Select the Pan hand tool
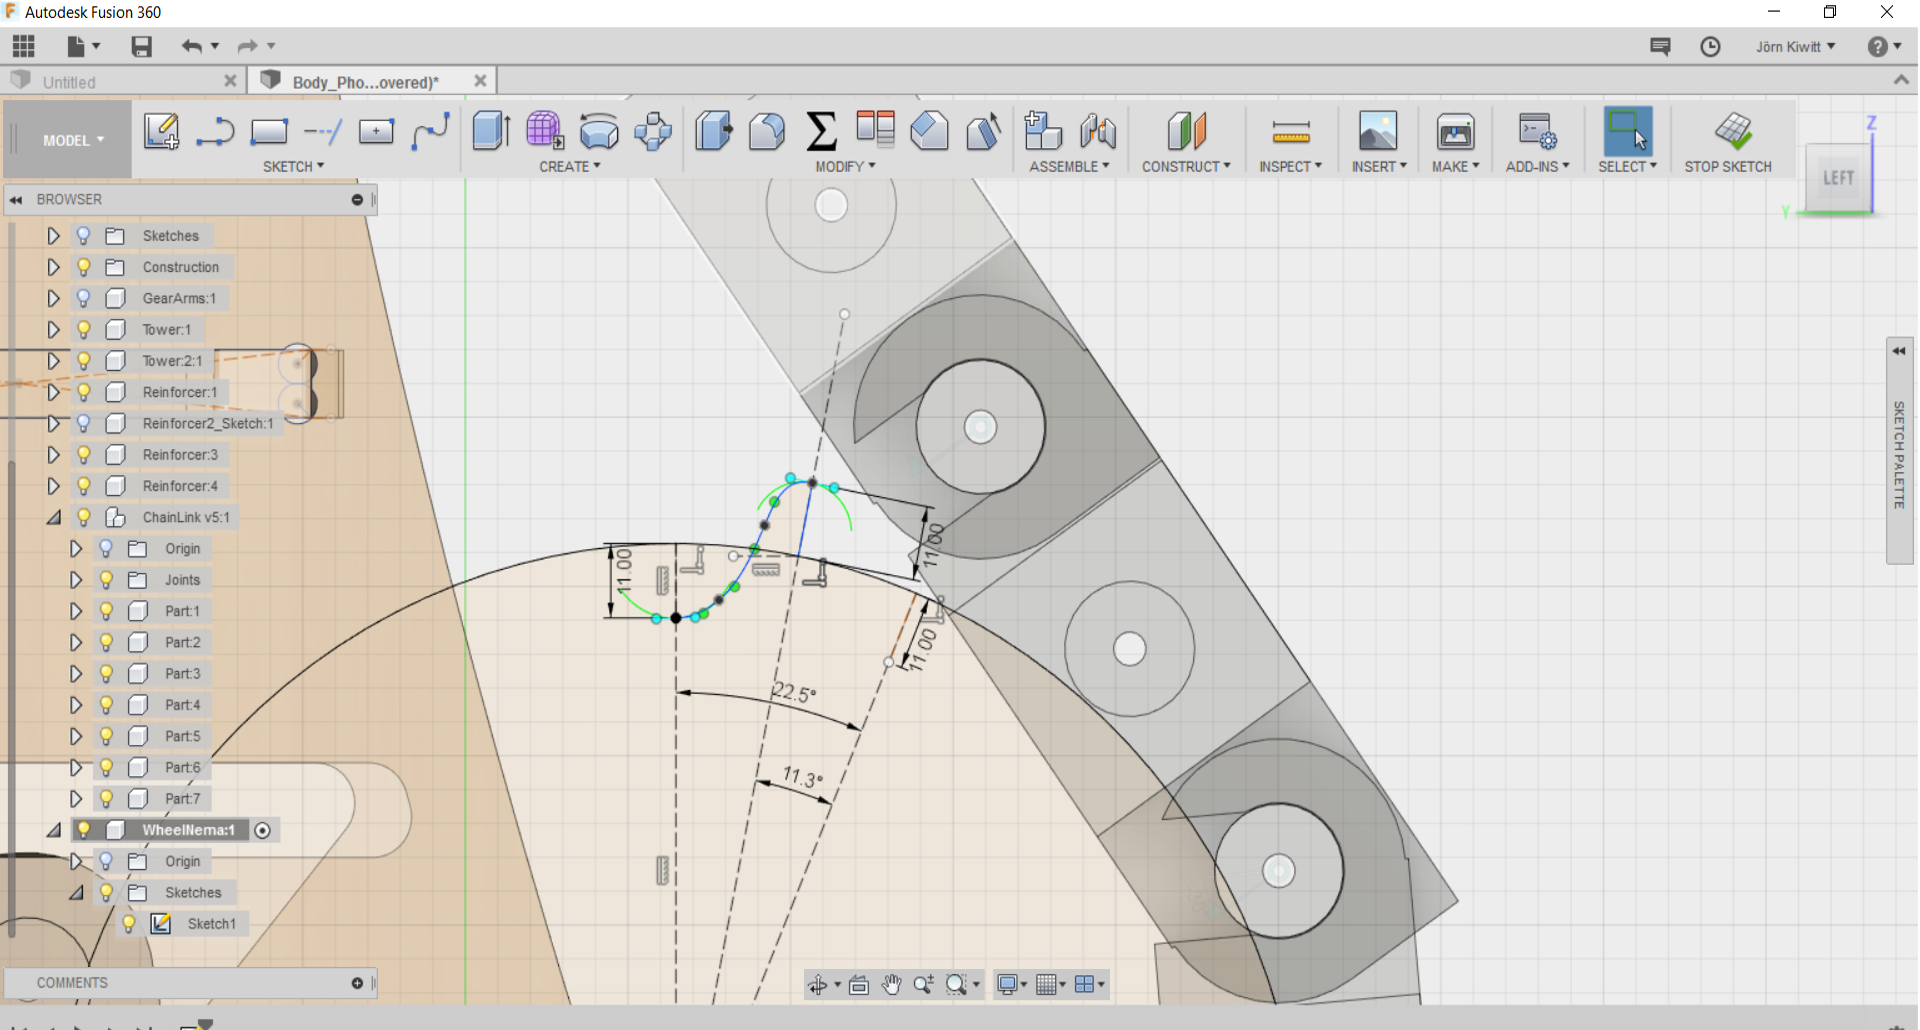The image size is (1920, 1030). pos(890,985)
